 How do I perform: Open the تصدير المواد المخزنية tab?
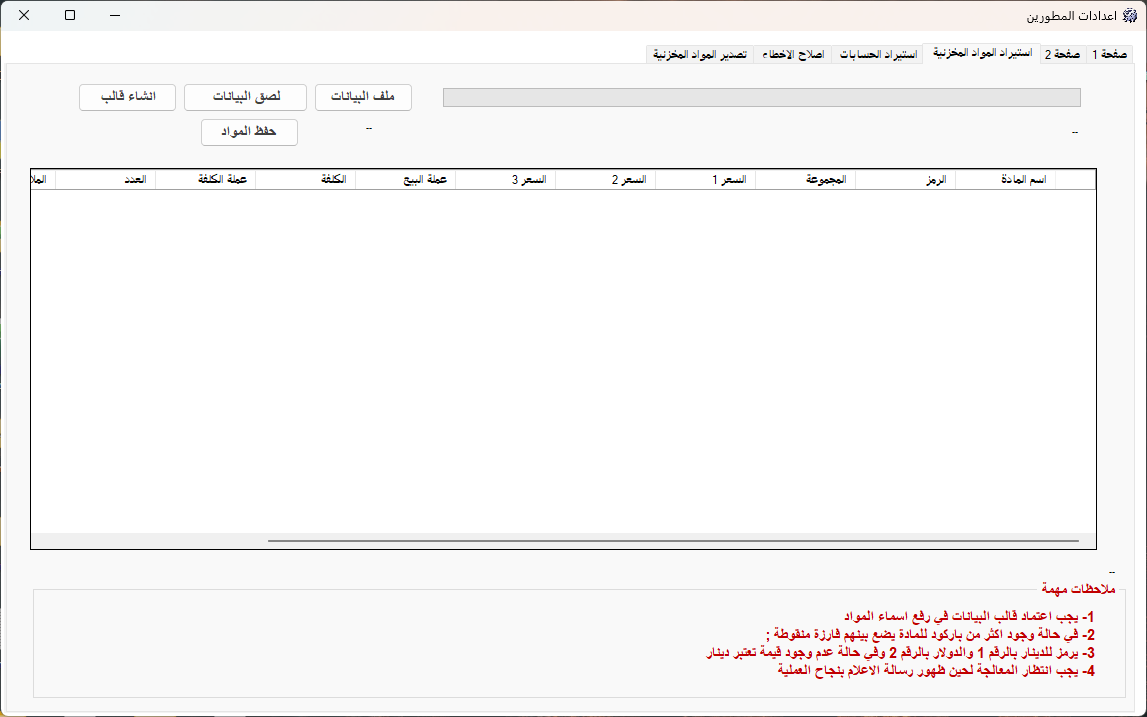(700, 55)
